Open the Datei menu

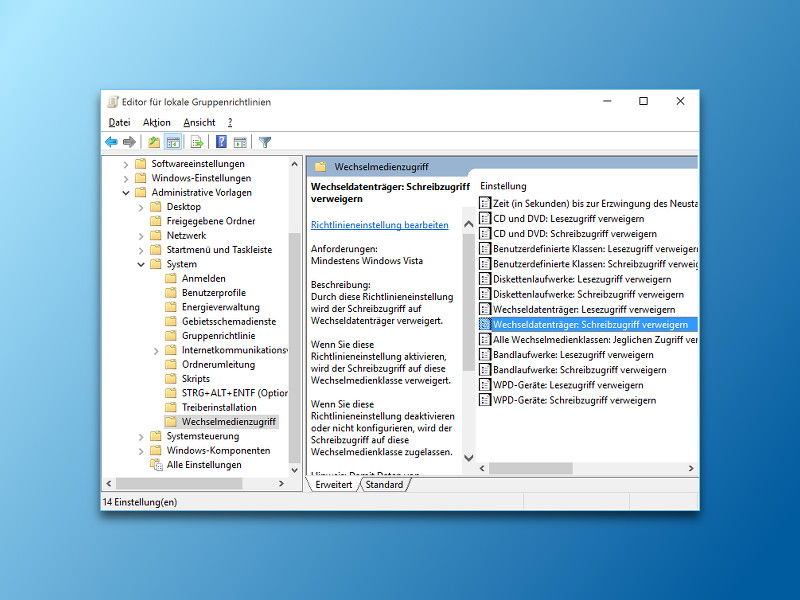click(x=119, y=122)
